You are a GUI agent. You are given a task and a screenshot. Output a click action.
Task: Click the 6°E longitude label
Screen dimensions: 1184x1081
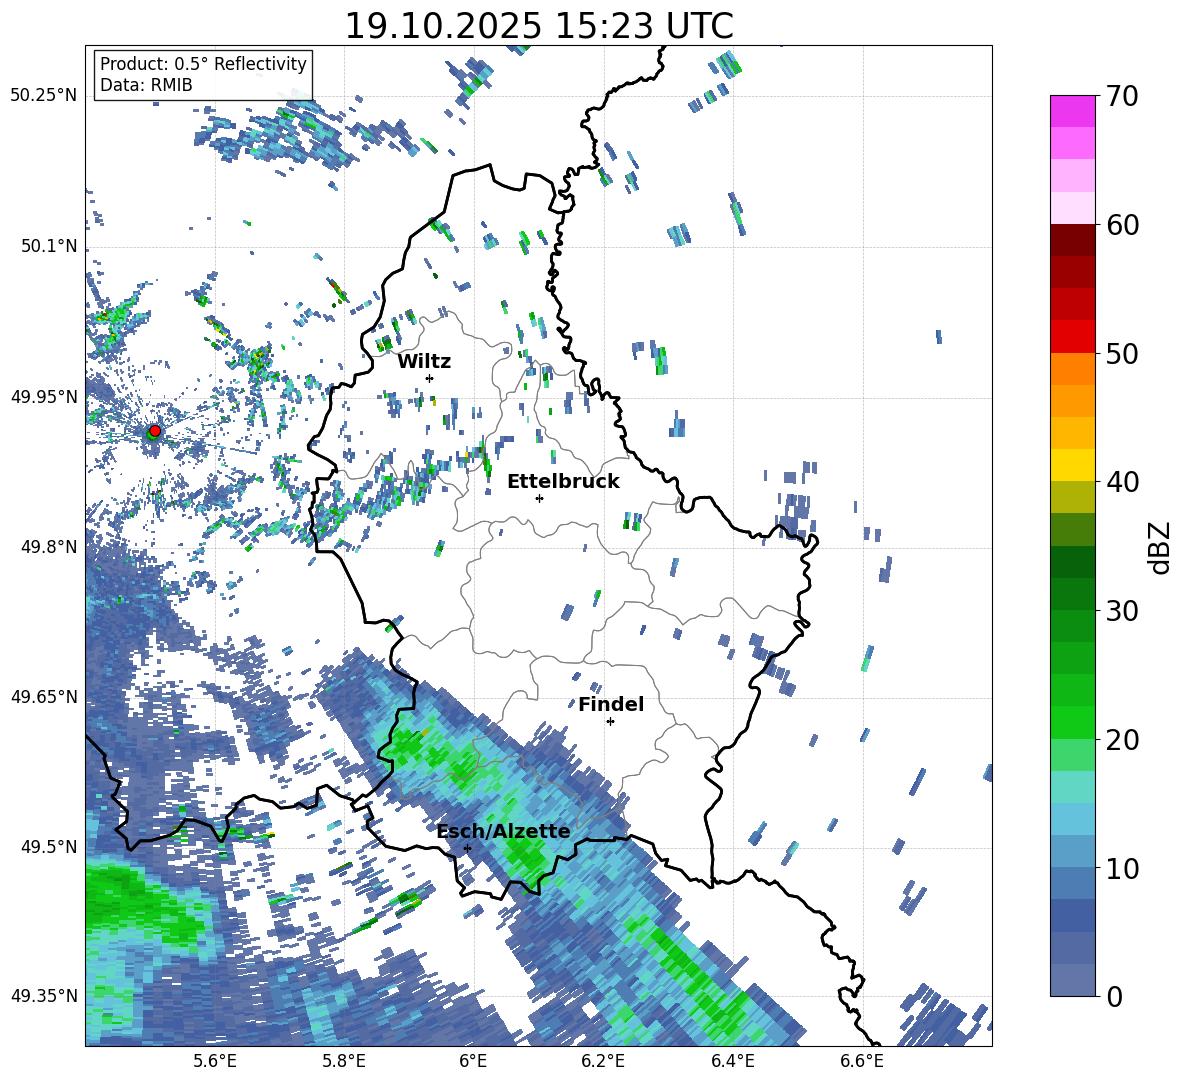[473, 1061]
